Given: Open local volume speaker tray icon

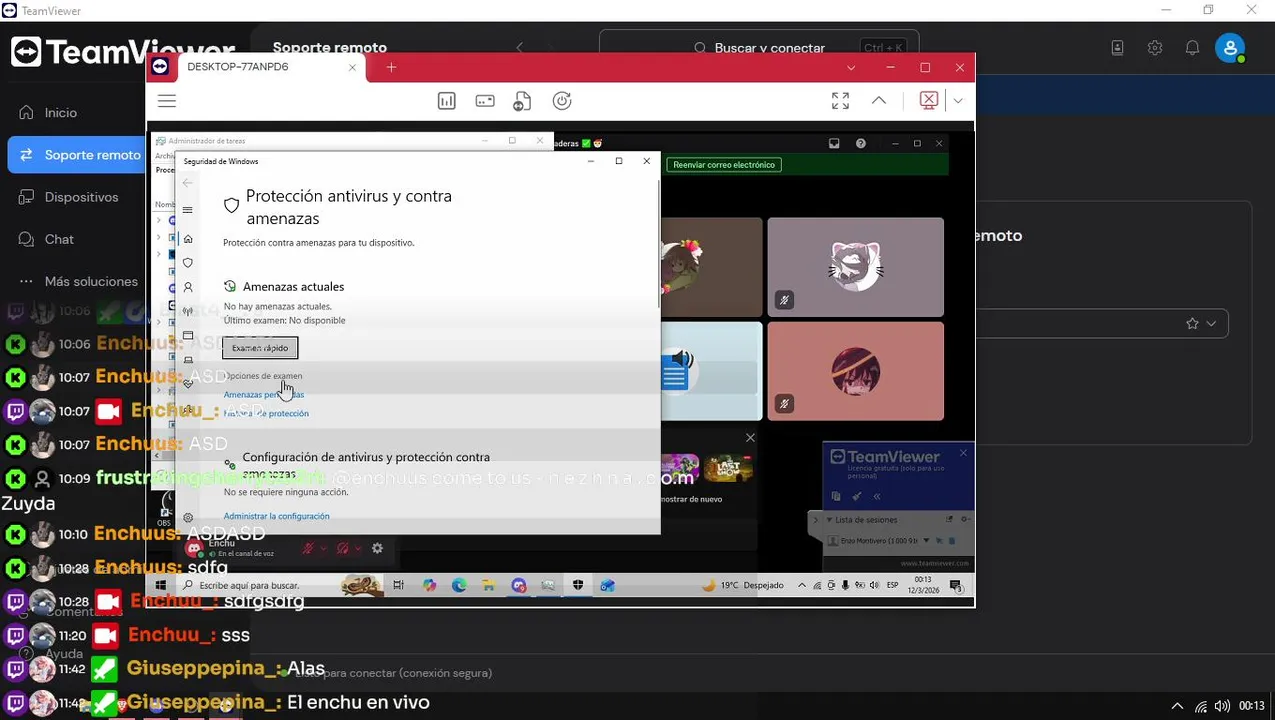Looking at the screenshot, I should click(x=1222, y=706).
